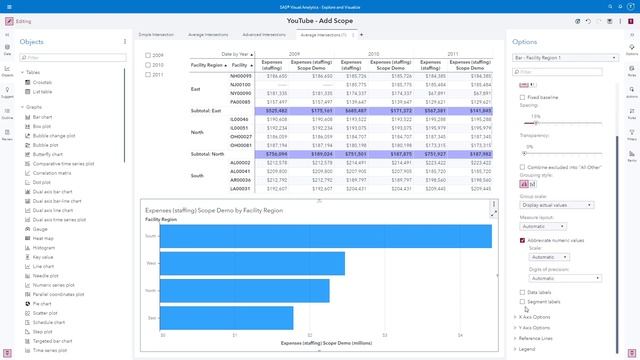Open the report three-dot menu in toolbar

click(x=620, y=21)
